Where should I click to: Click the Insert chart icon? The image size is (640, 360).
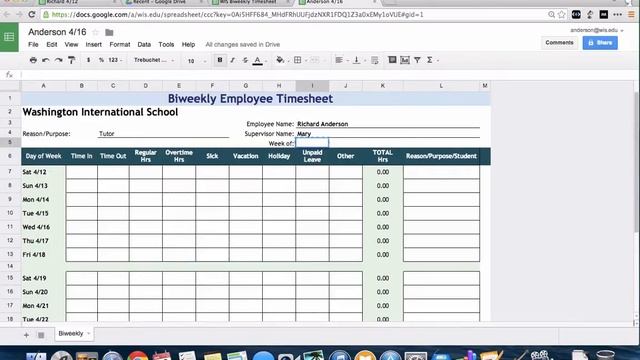[405, 60]
